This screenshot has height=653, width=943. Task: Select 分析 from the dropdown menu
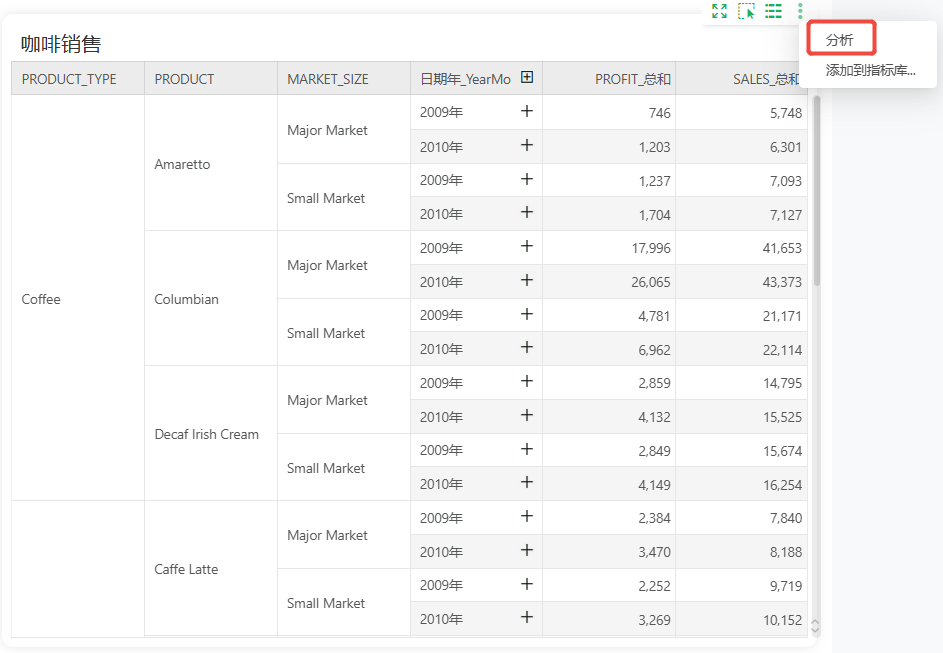tap(840, 40)
